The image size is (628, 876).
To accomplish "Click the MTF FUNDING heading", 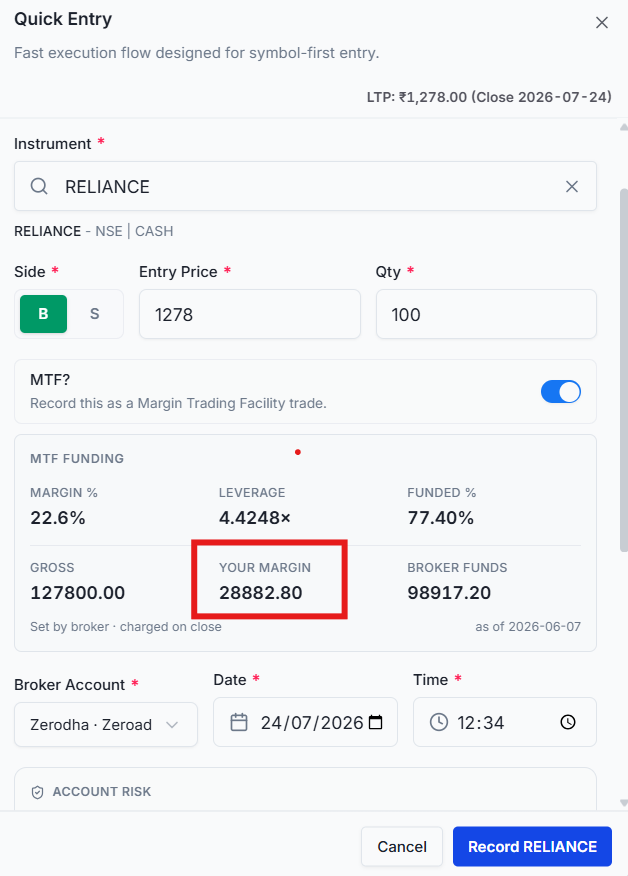I will click(x=77, y=459).
